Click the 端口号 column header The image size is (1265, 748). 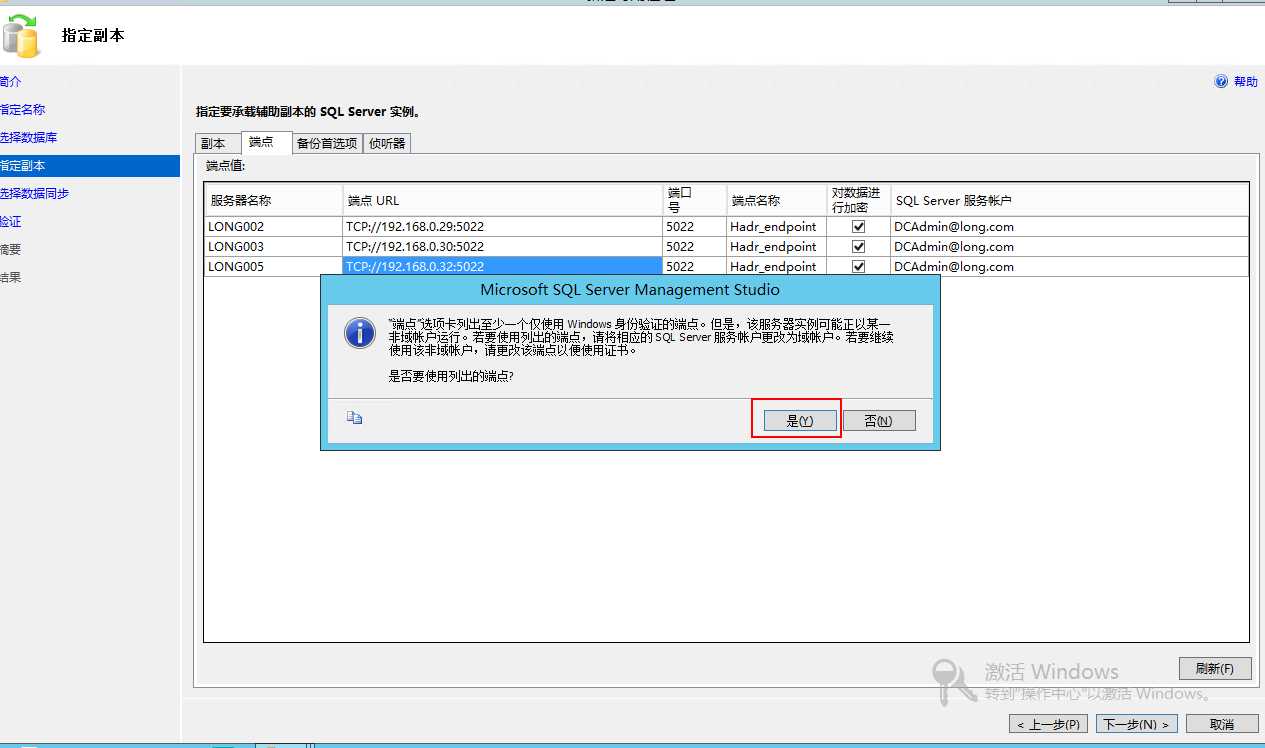coord(695,200)
